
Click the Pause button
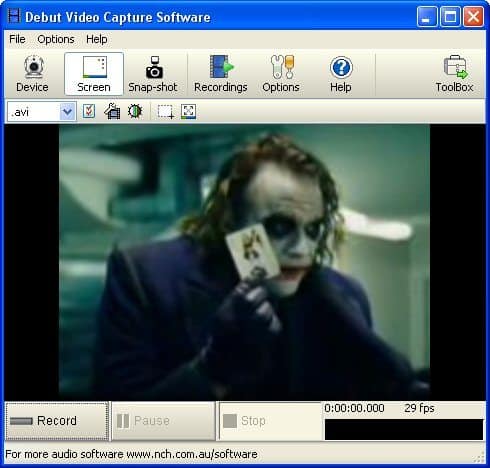(x=163, y=421)
